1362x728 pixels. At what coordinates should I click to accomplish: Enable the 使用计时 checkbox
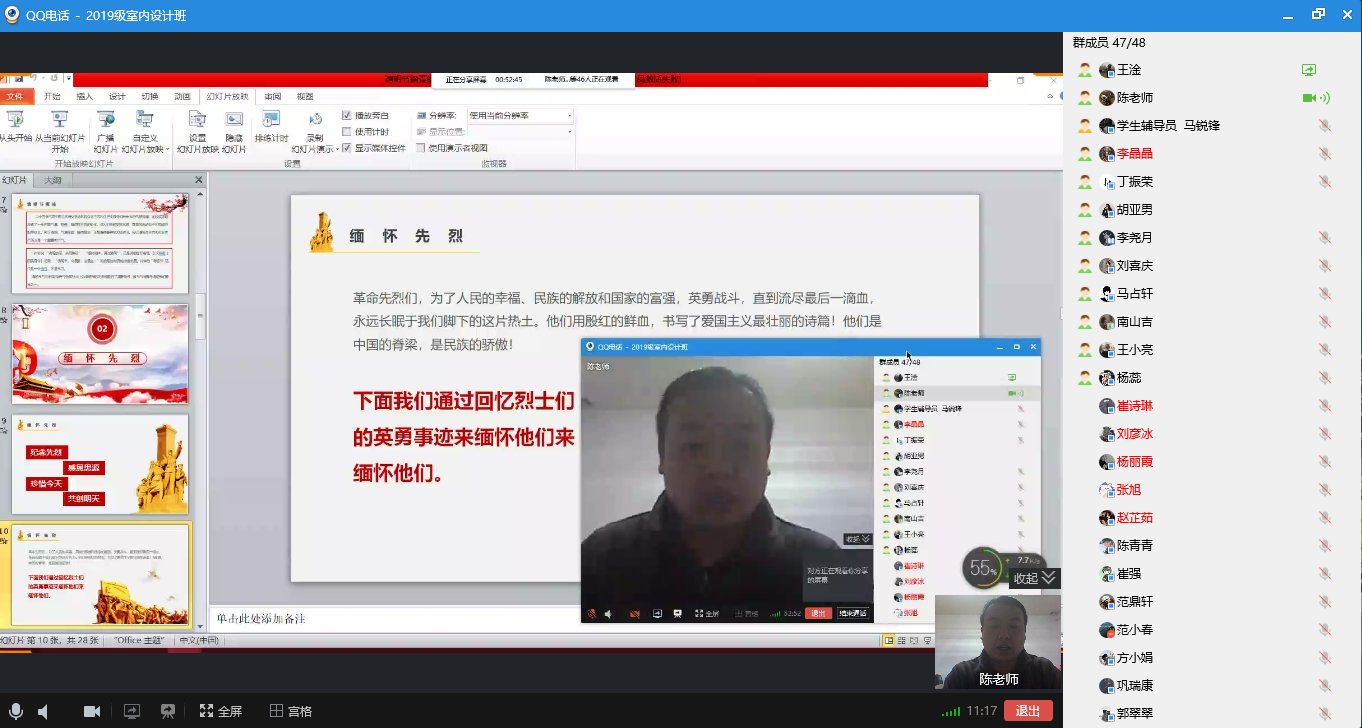point(347,132)
